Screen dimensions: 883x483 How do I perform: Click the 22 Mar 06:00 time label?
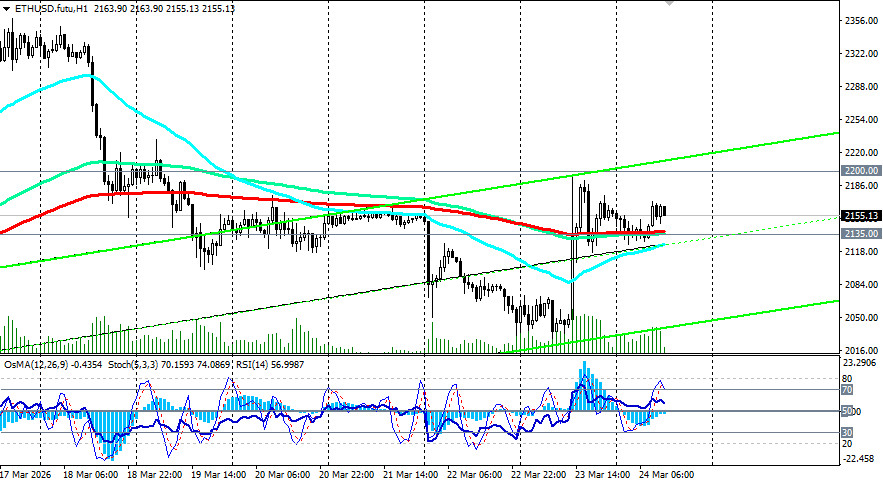point(475,475)
